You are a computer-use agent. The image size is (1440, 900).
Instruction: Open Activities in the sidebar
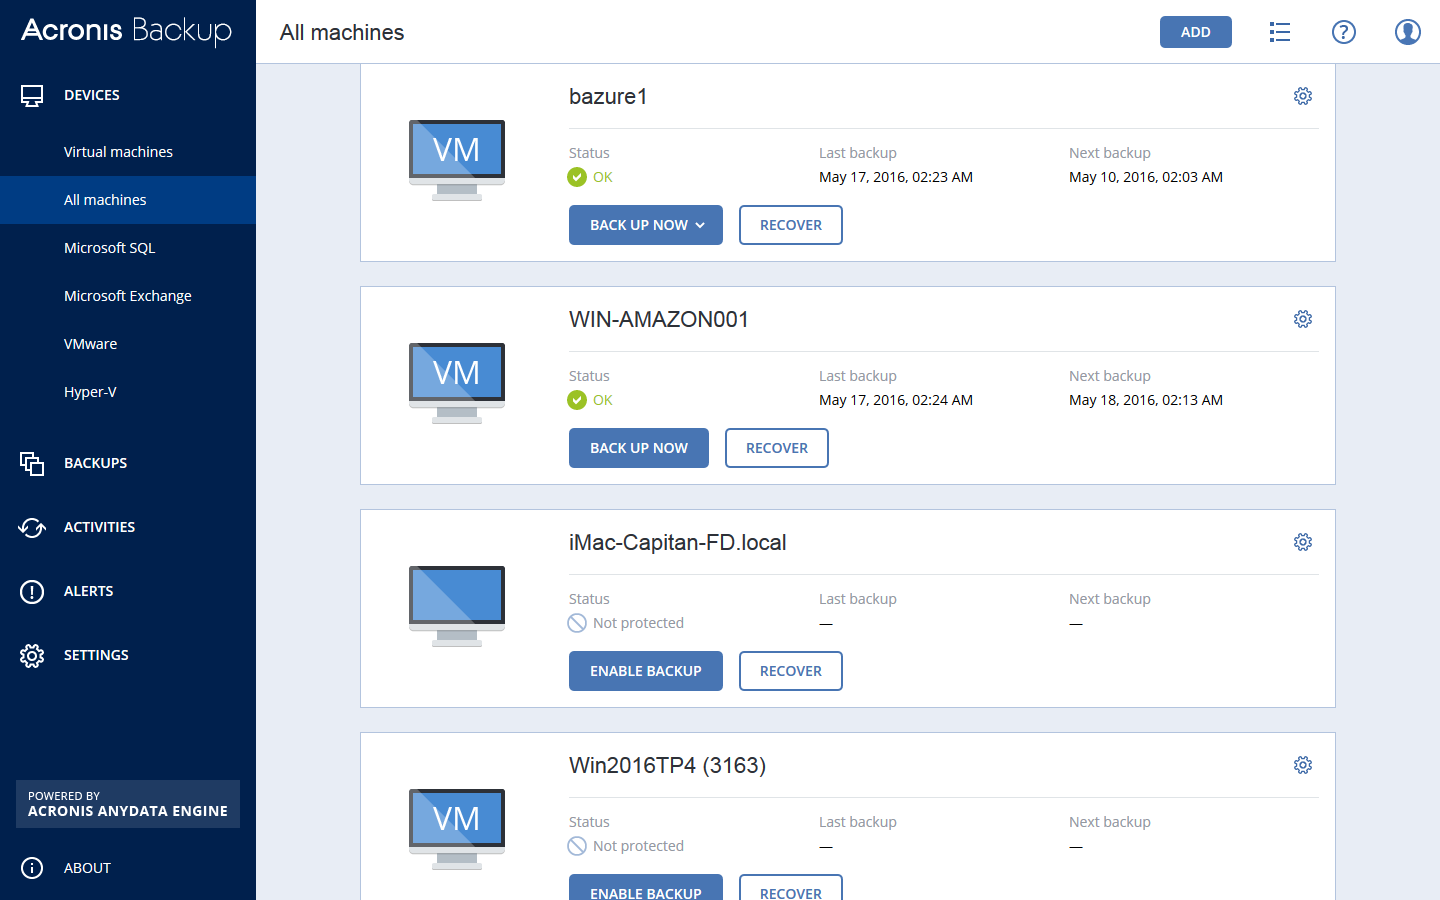[99, 527]
